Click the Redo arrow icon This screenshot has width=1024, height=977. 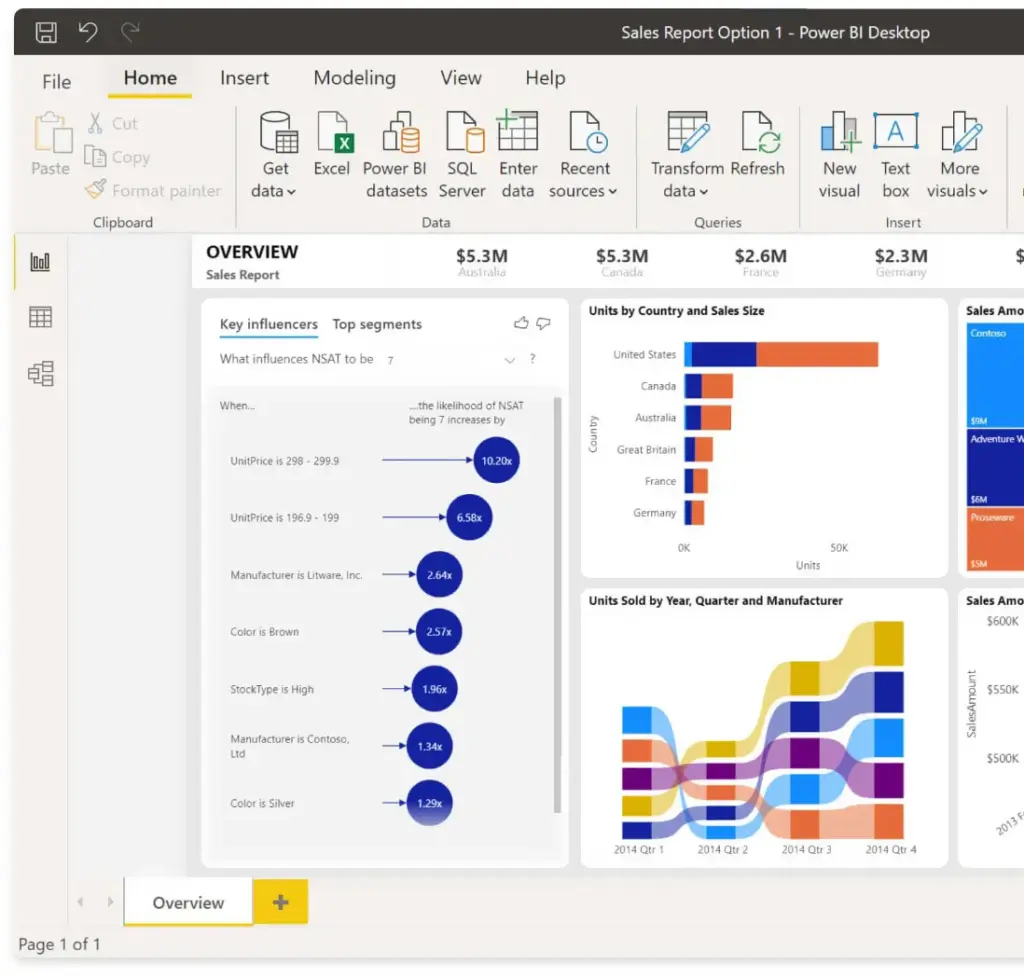(x=131, y=31)
